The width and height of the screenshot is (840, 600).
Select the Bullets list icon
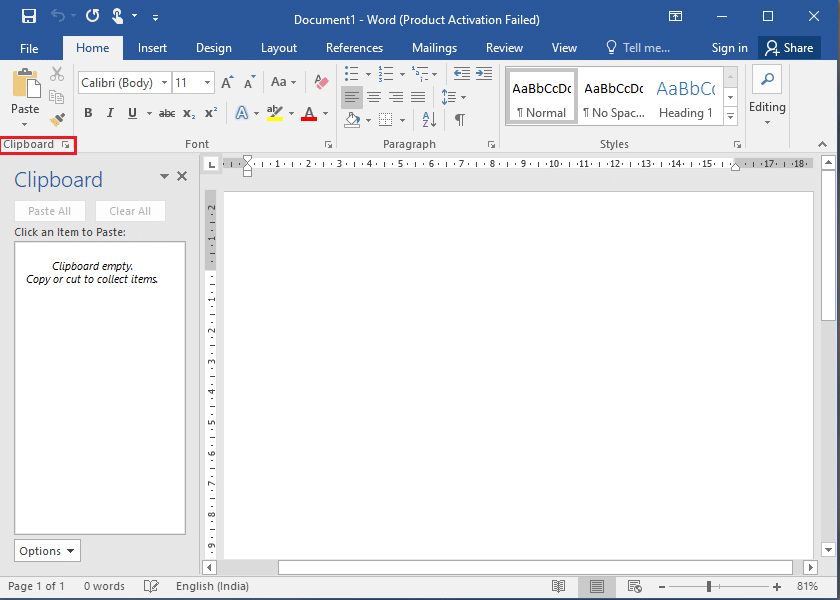352,74
